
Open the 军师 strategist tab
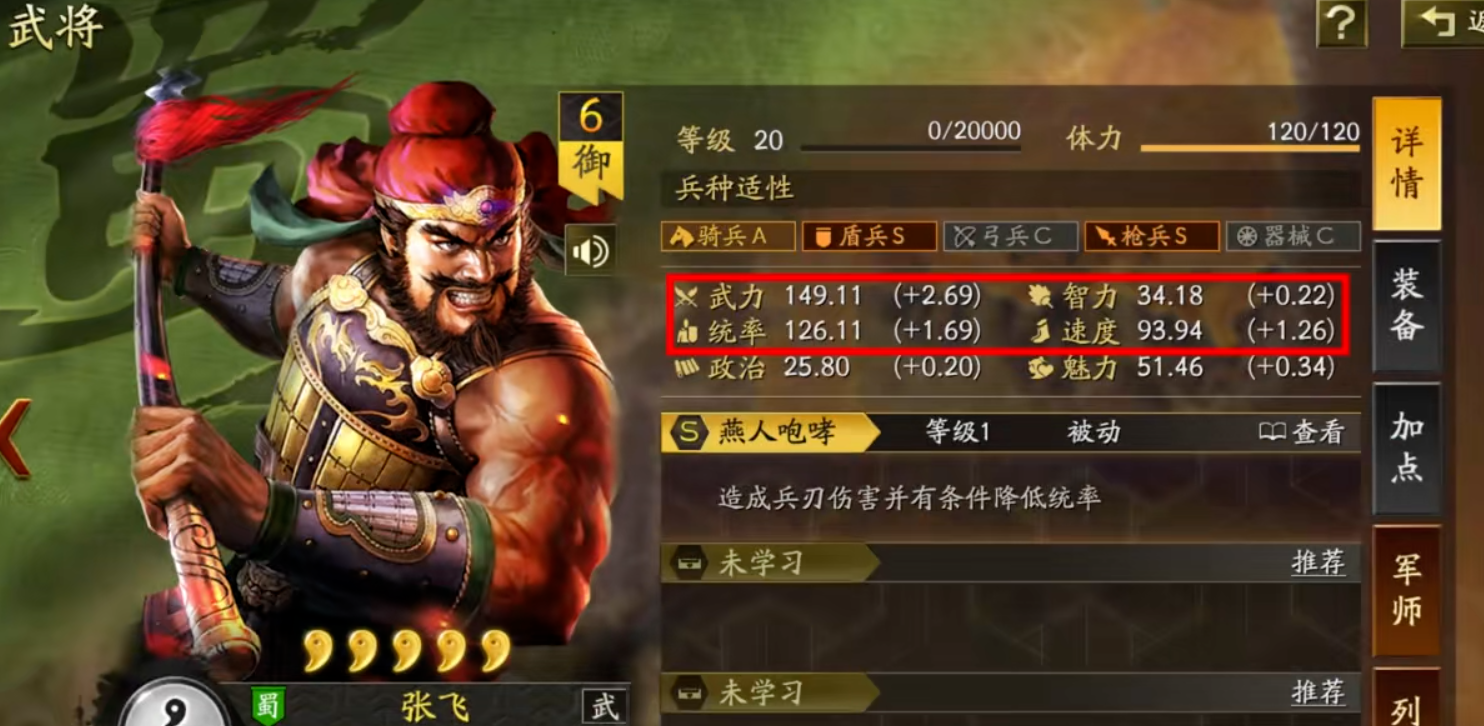click(x=1407, y=590)
